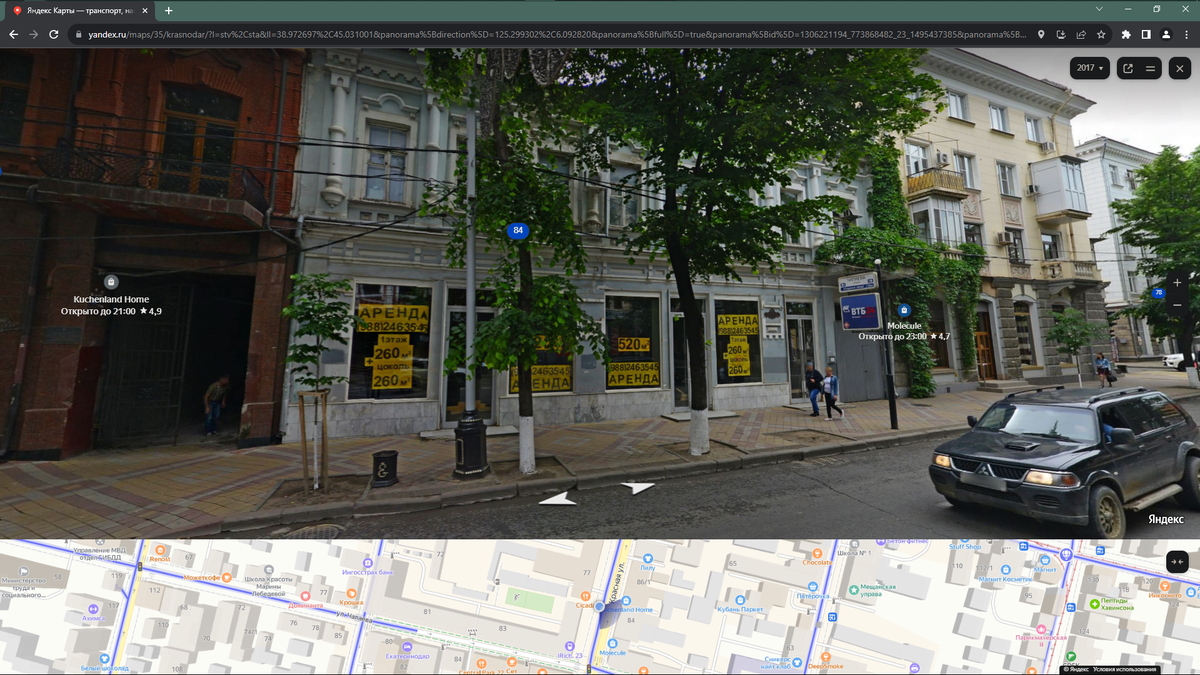
Task: Click the house number 78 badge
Action: (1158, 293)
